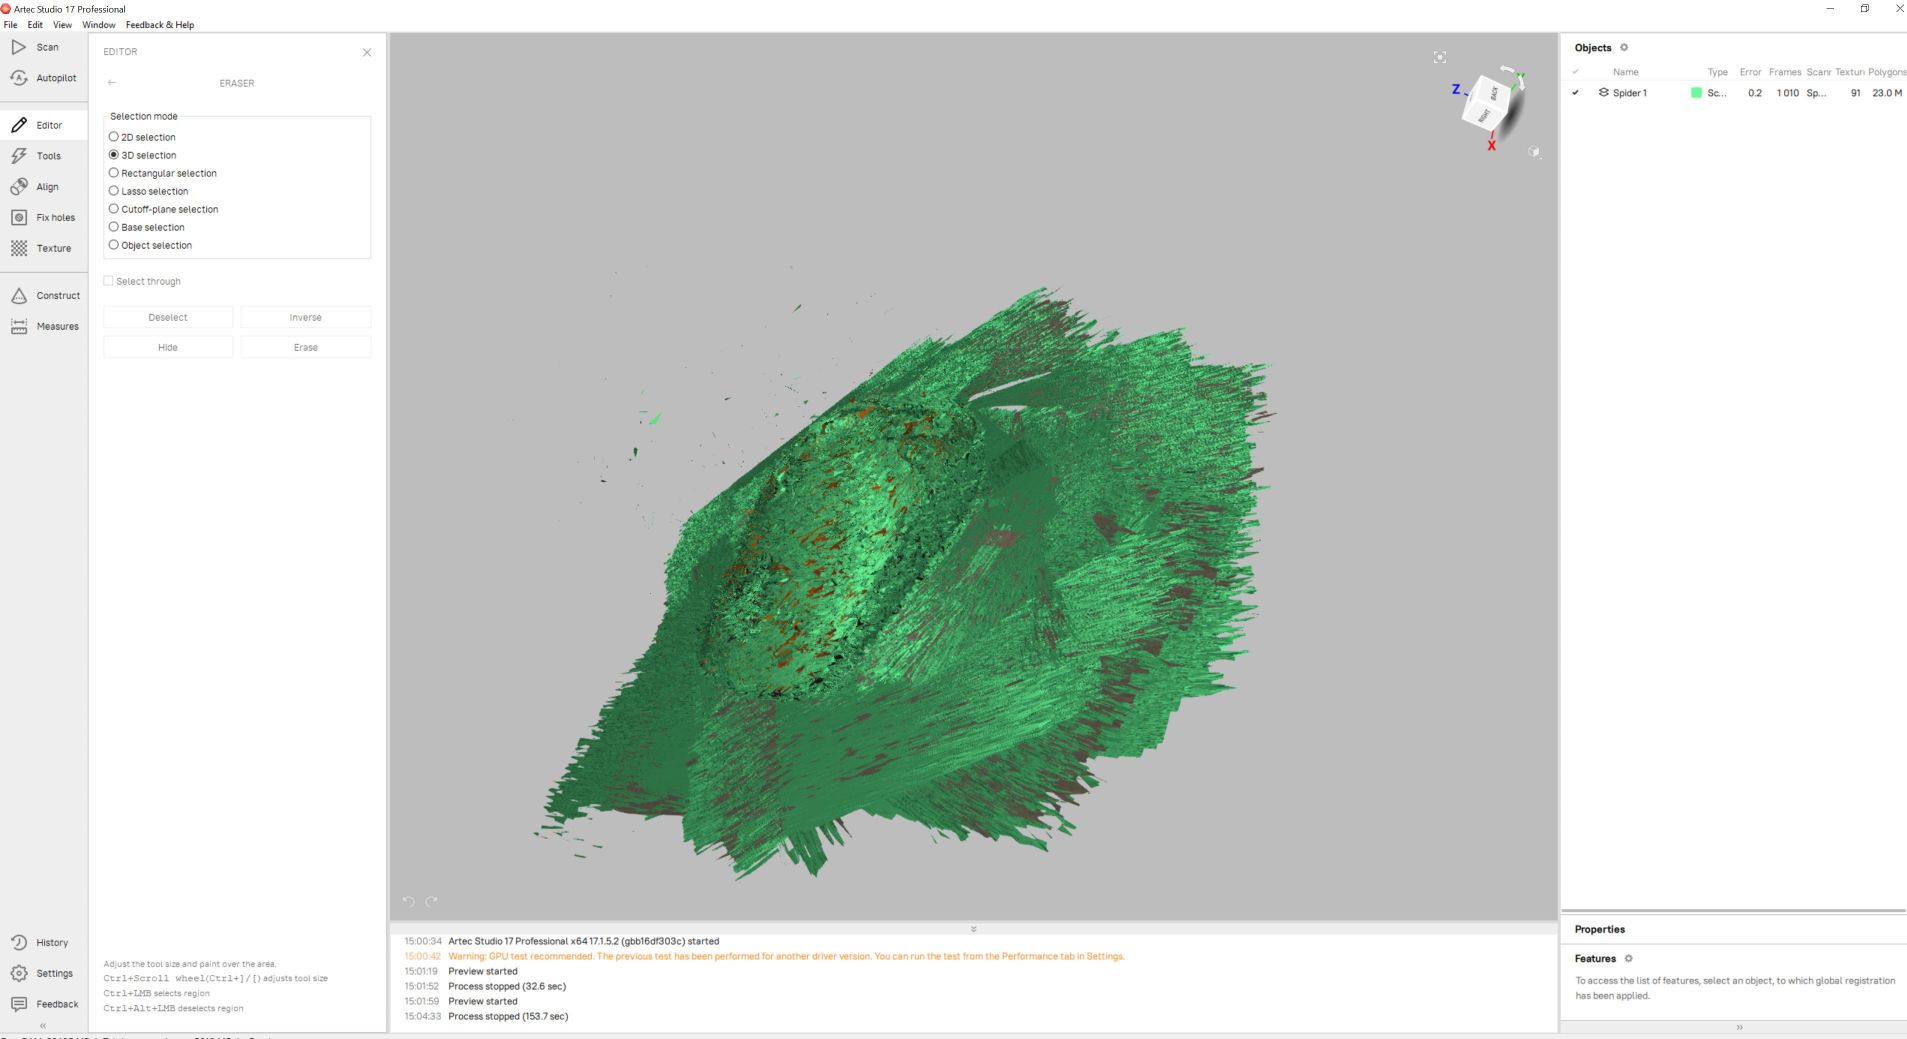
Task: Collapse the left sidebar chevrons
Action: (x=43, y=1026)
